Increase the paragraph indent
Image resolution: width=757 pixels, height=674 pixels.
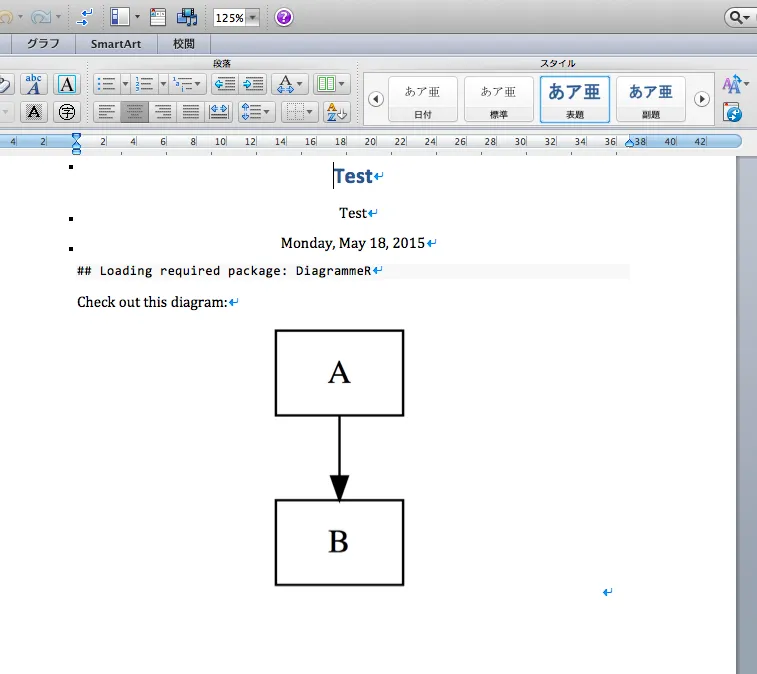click(x=253, y=84)
